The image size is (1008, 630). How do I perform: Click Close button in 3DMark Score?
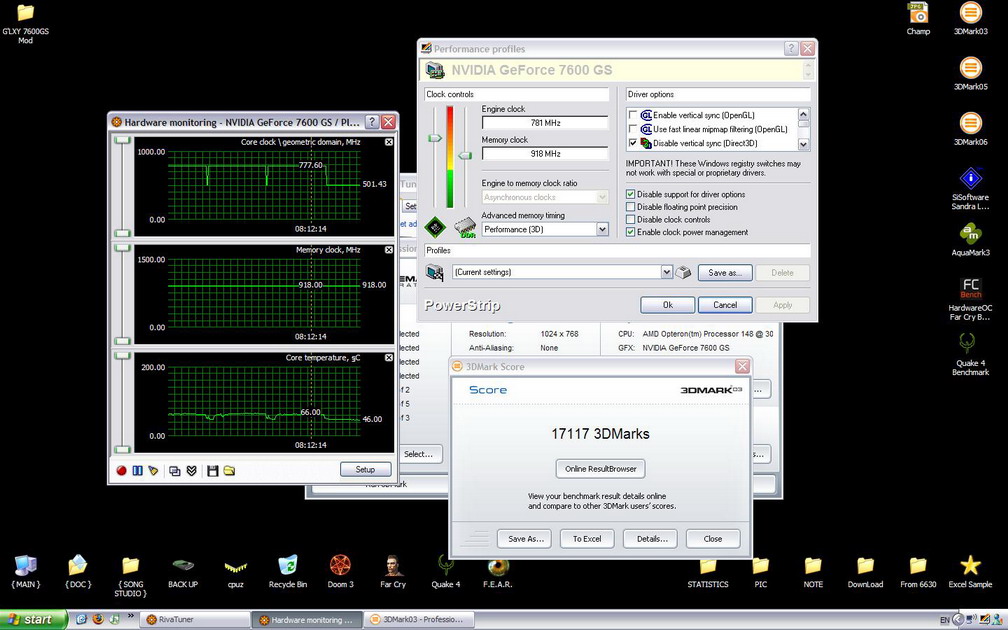[x=713, y=539]
